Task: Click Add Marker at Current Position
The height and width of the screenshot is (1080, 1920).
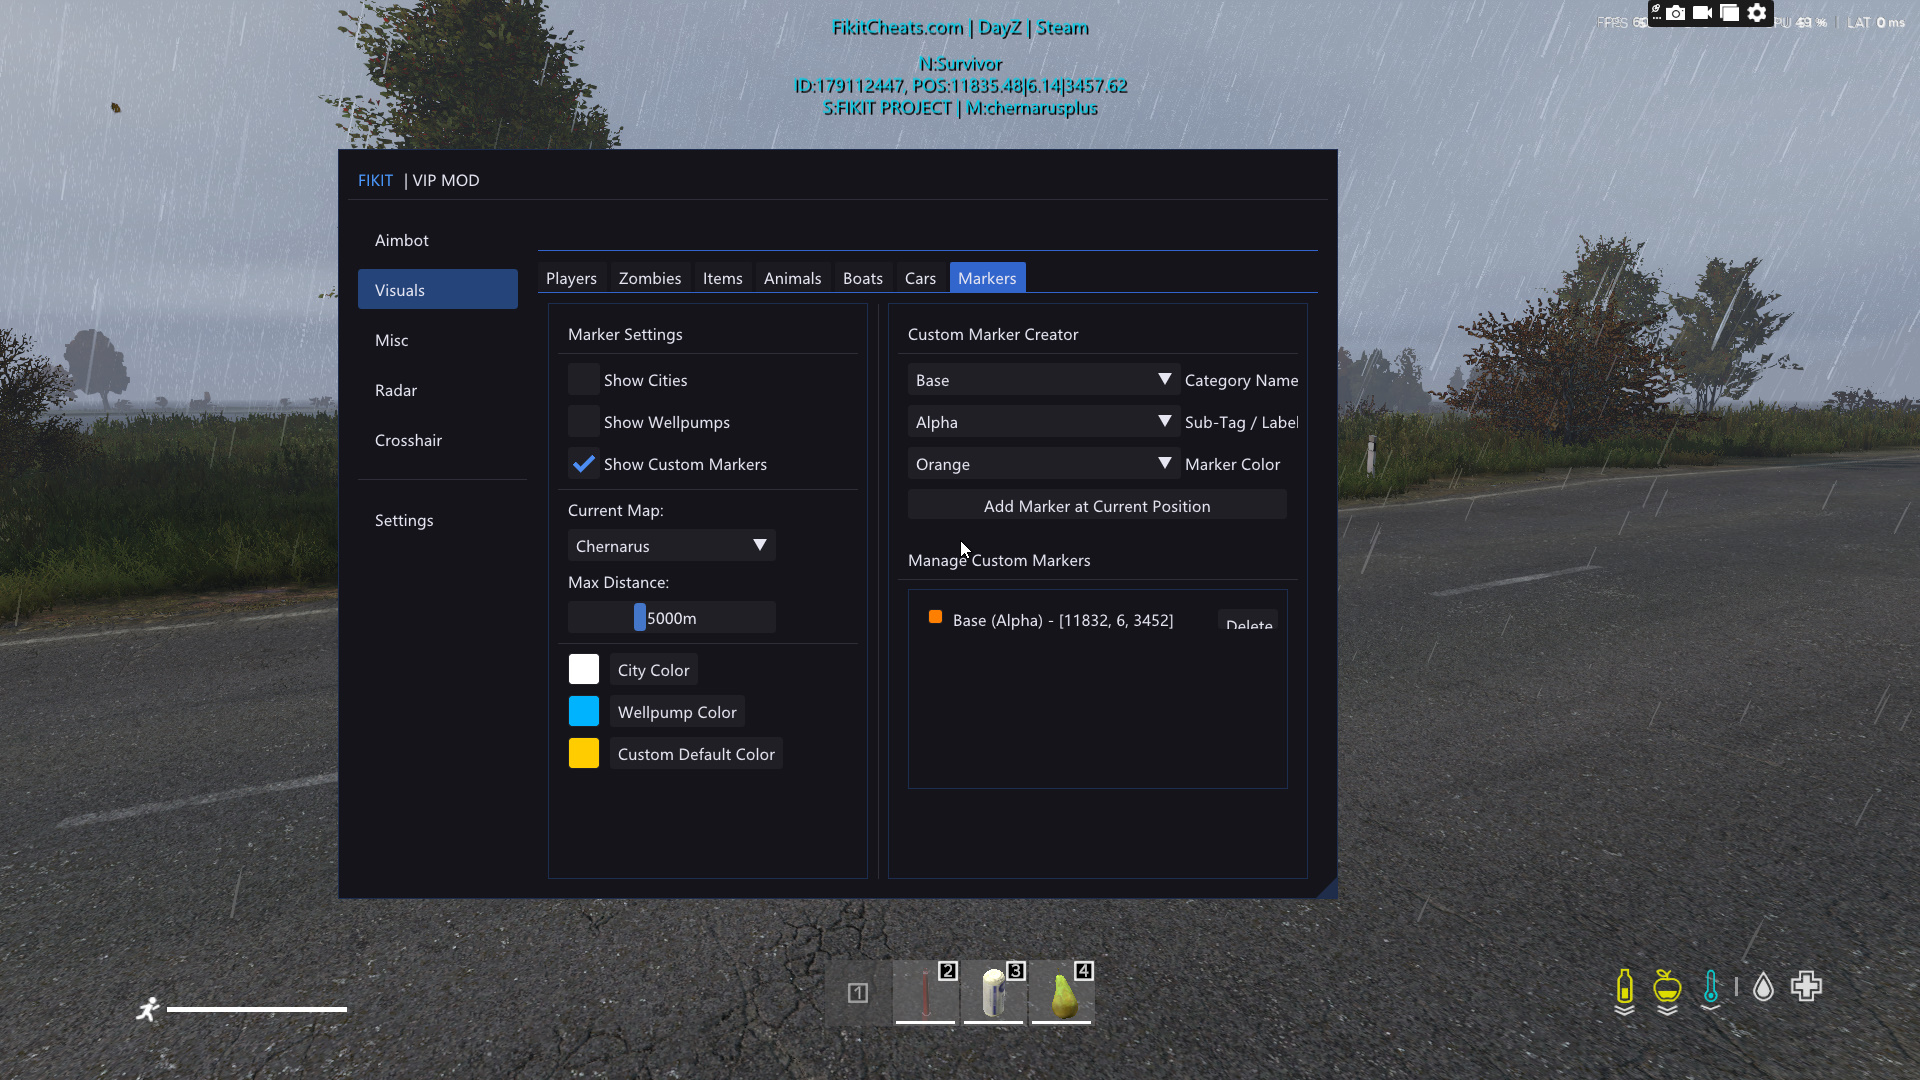Action: point(1097,506)
